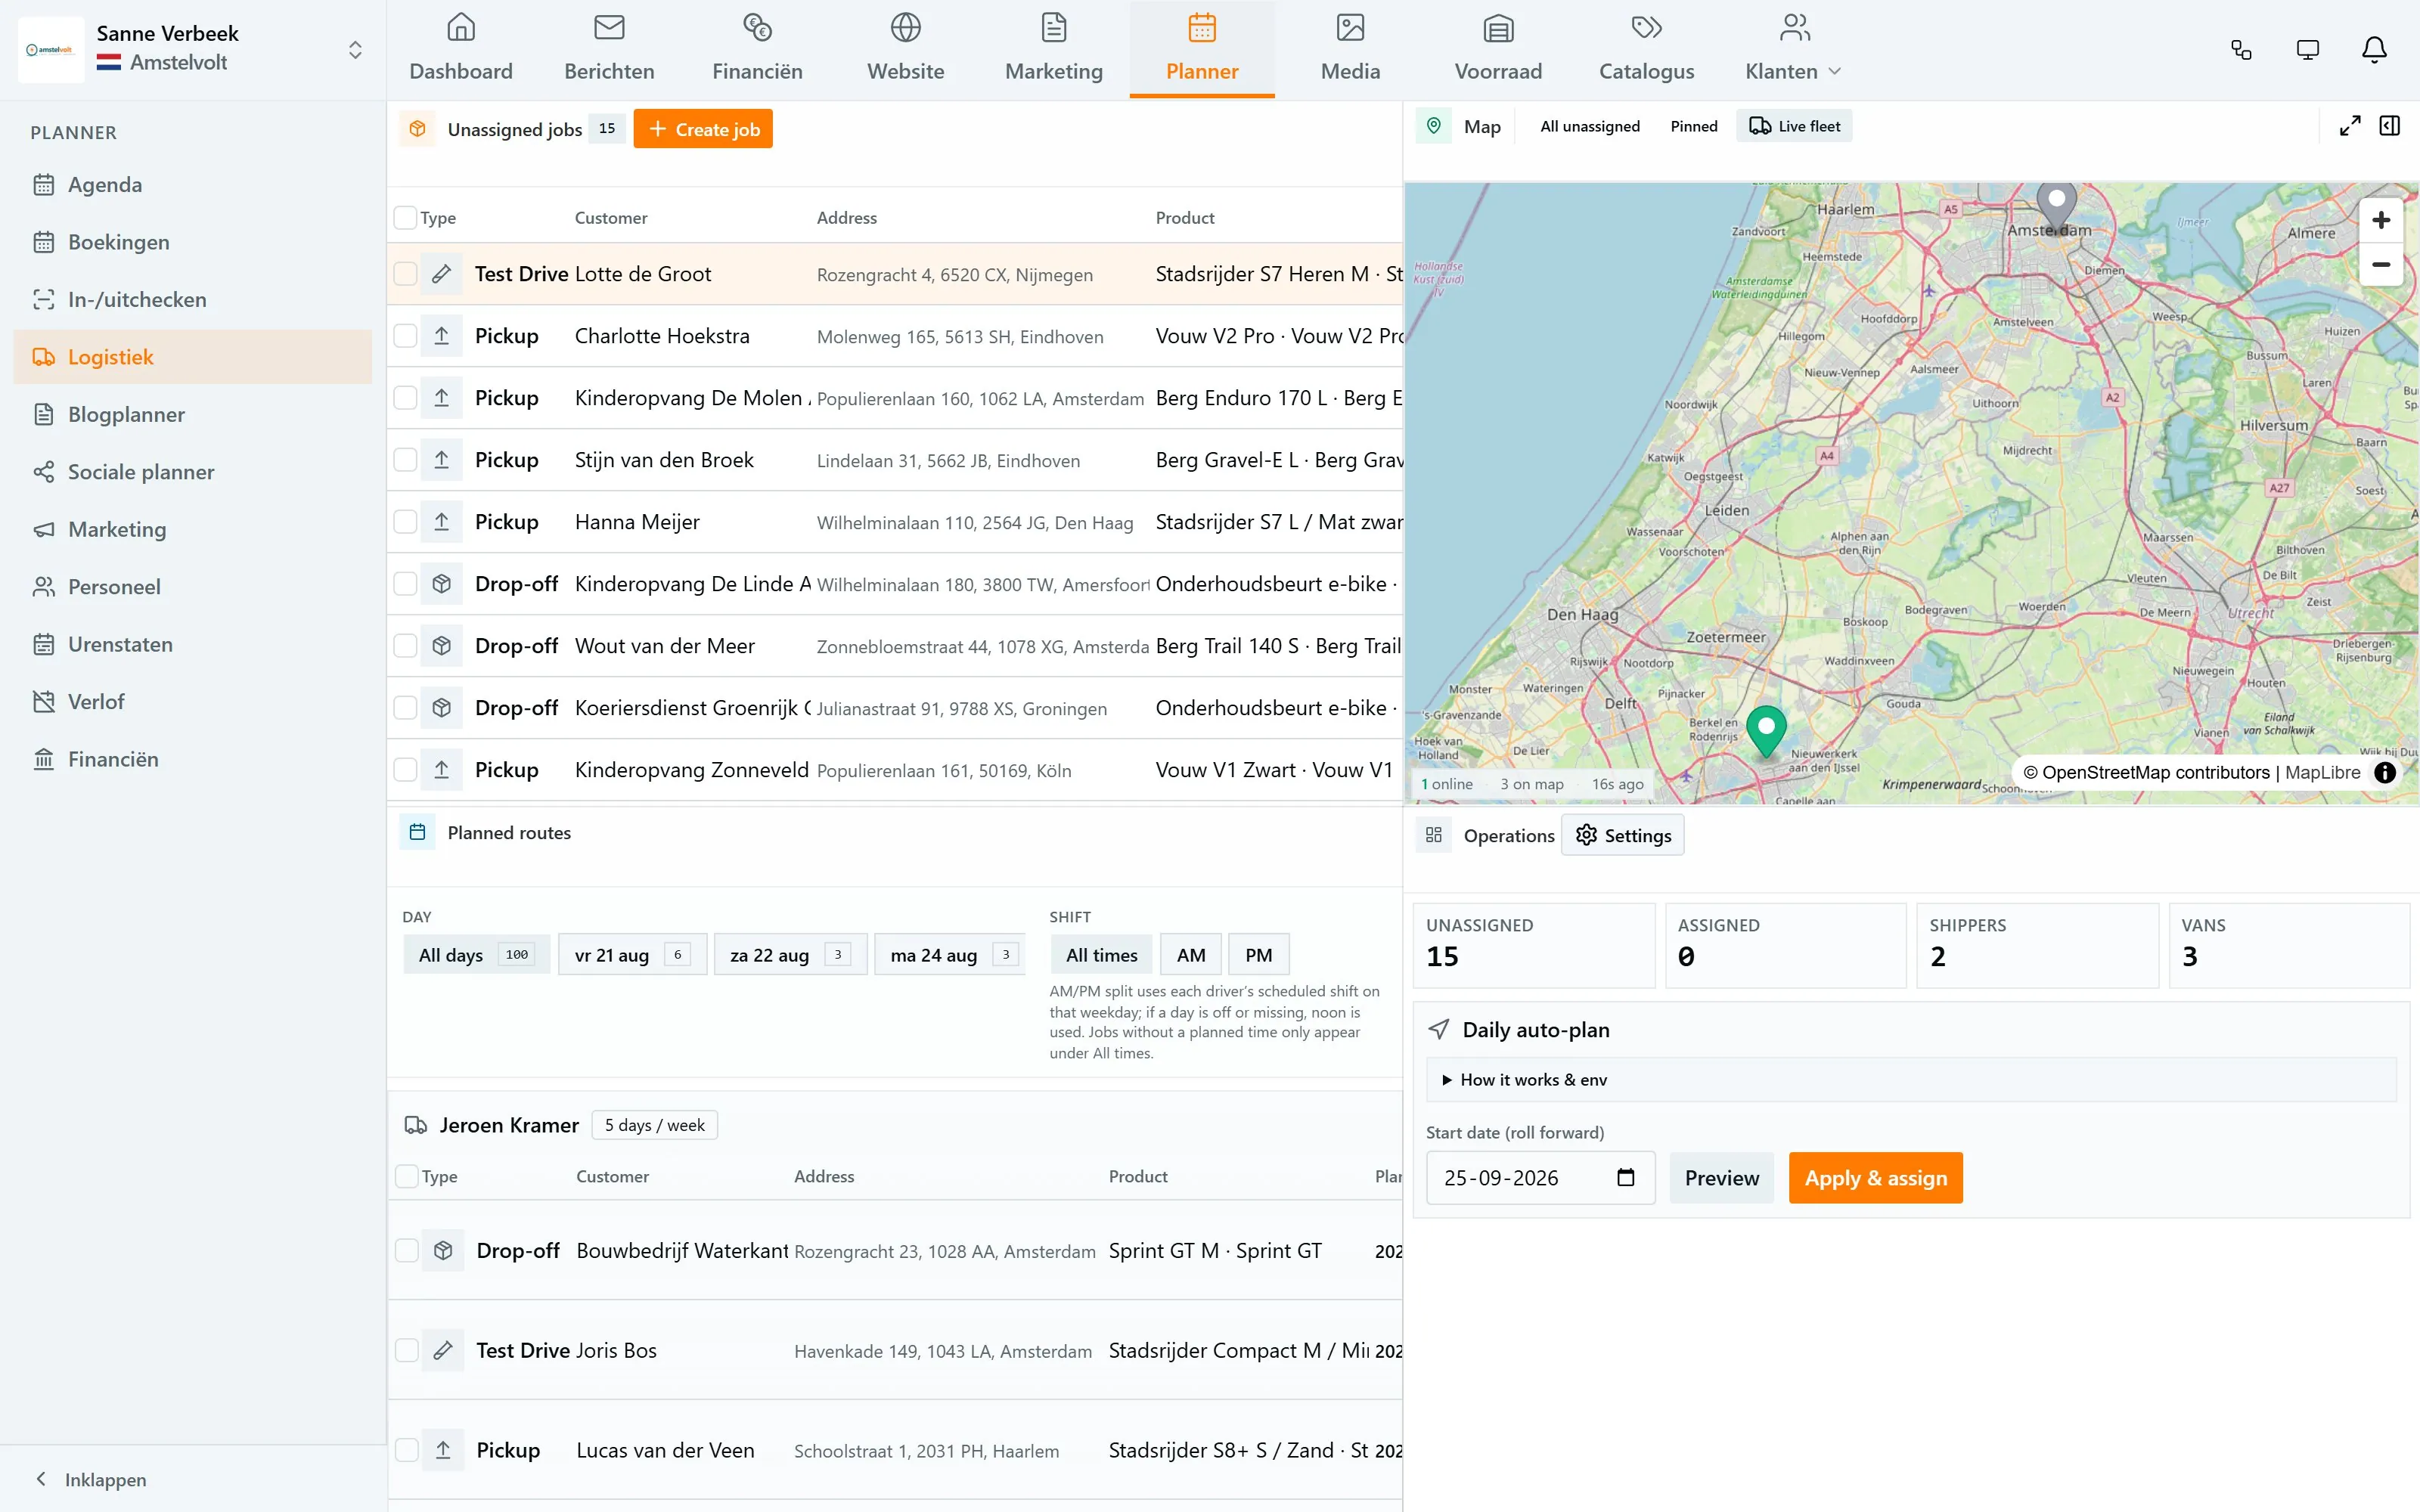
Task: Filter shift to AM
Action: 1190,955
